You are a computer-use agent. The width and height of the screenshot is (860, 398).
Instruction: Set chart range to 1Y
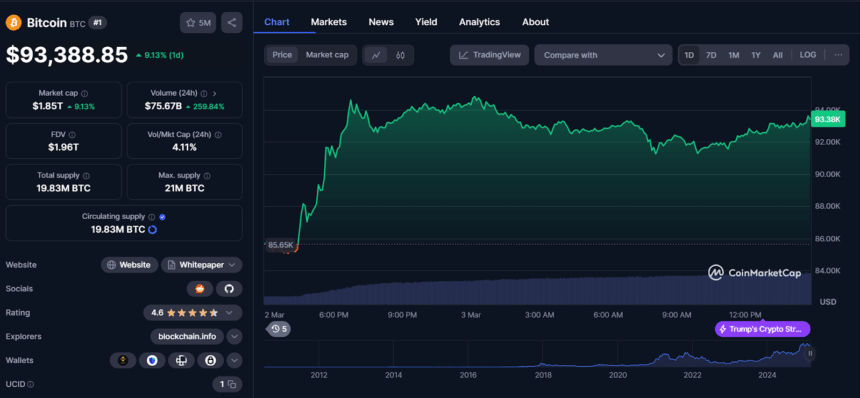[x=756, y=55]
